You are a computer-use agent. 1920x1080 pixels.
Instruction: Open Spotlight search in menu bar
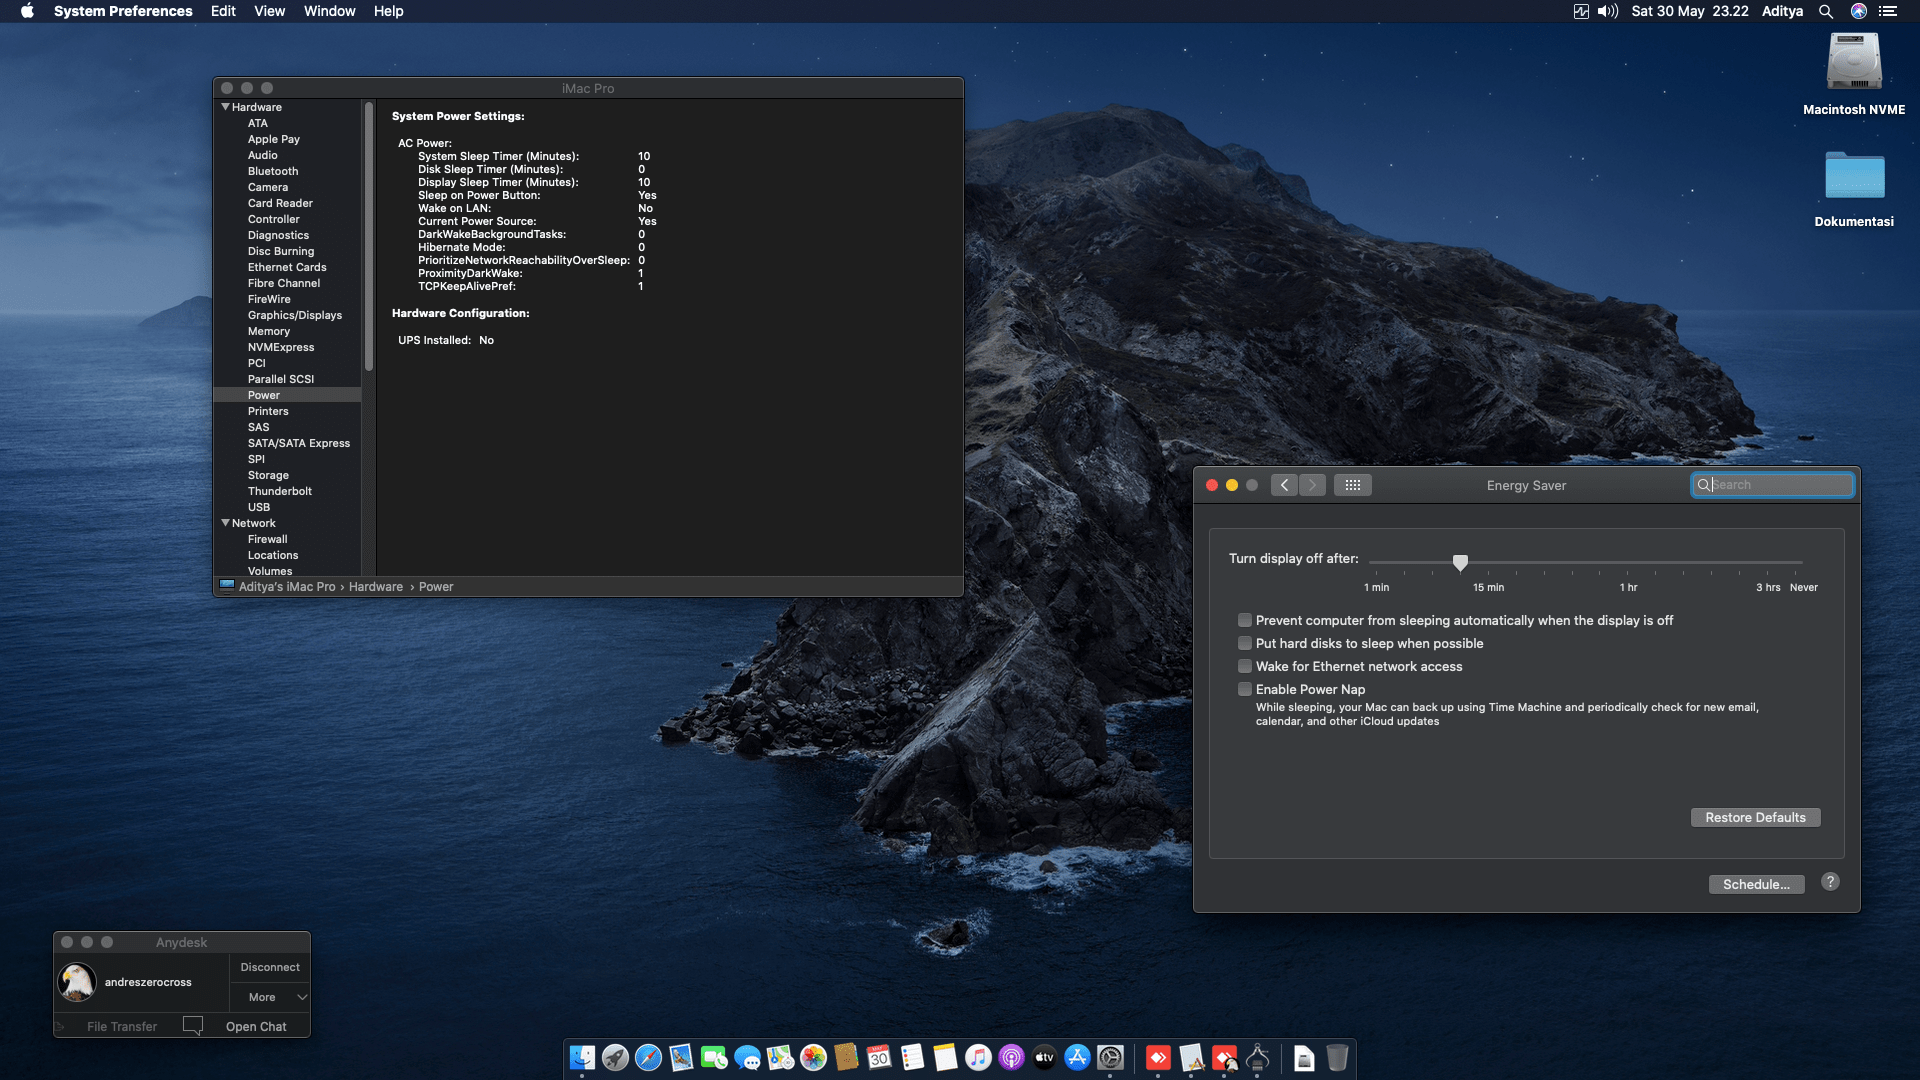point(1825,11)
